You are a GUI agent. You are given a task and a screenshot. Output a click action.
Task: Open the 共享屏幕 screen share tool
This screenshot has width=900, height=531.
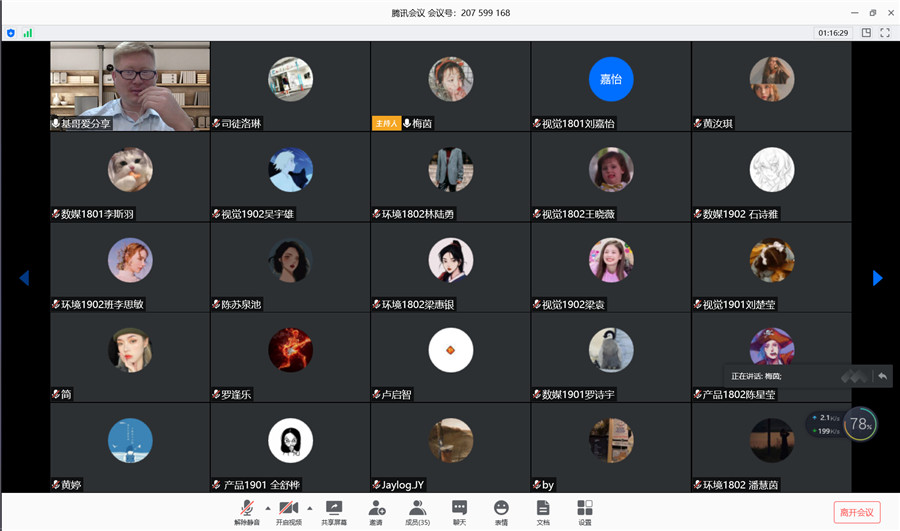click(x=334, y=512)
